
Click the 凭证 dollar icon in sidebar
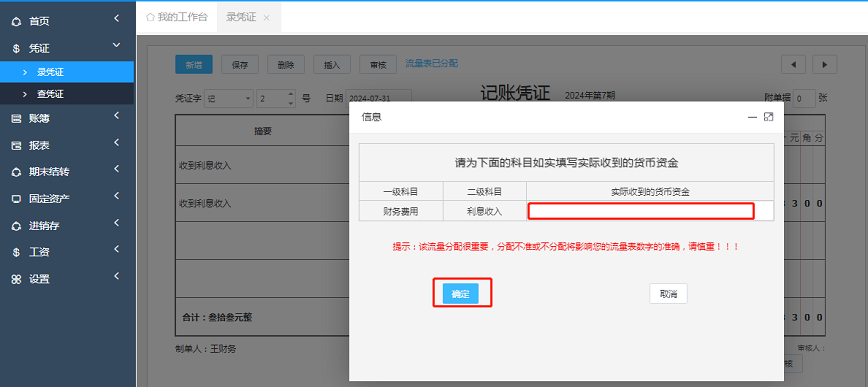[x=16, y=49]
